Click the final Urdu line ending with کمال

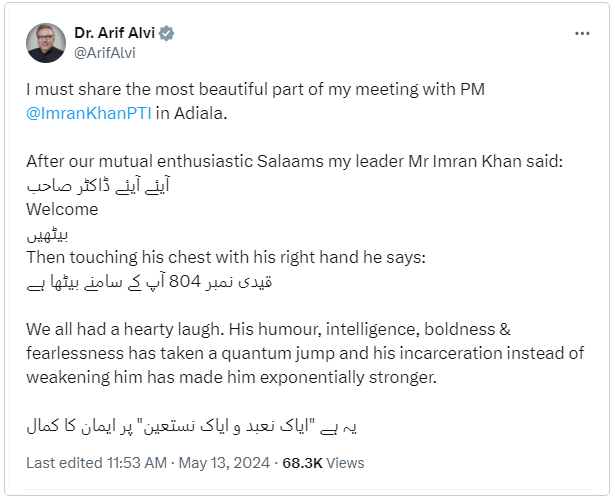191,426
